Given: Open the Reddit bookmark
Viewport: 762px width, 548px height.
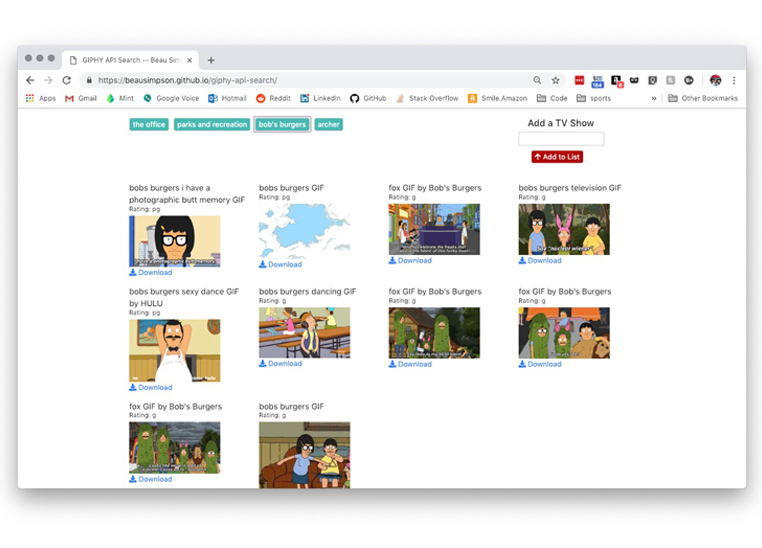Looking at the screenshot, I should tap(273, 98).
